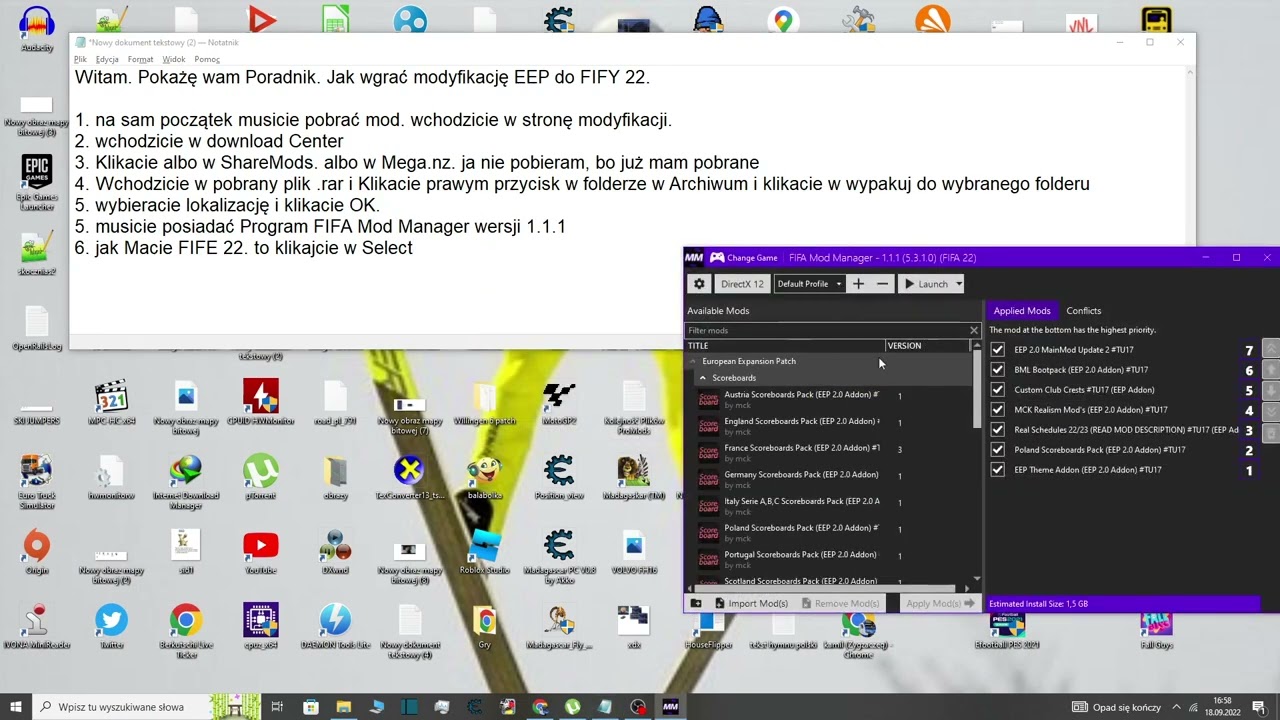1280x720 pixels.
Task: Click Change Game button
Action: tap(743, 258)
